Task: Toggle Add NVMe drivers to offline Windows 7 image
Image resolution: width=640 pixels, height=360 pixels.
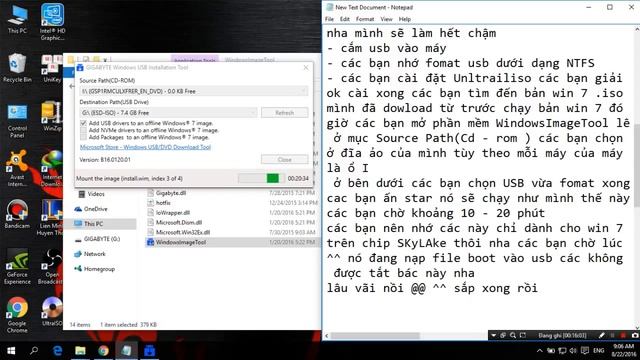Action: pyautogui.click(x=83, y=130)
